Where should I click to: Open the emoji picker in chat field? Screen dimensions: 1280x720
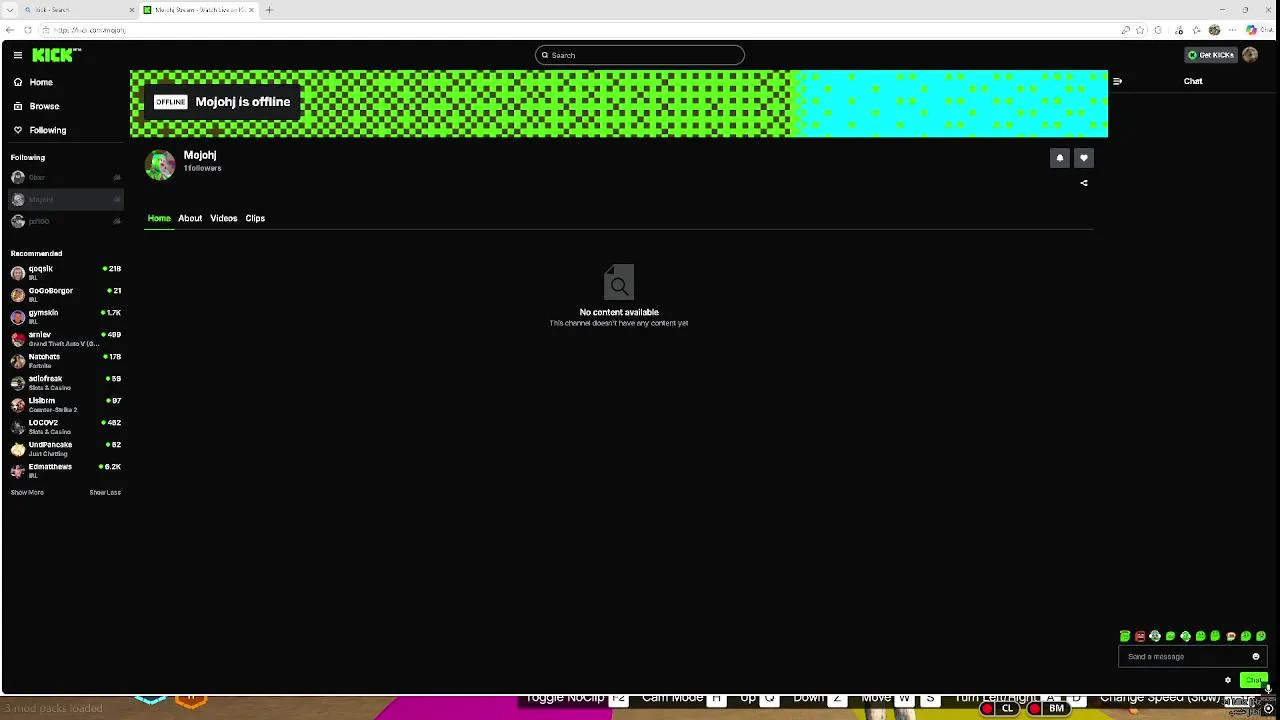[1256, 657]
